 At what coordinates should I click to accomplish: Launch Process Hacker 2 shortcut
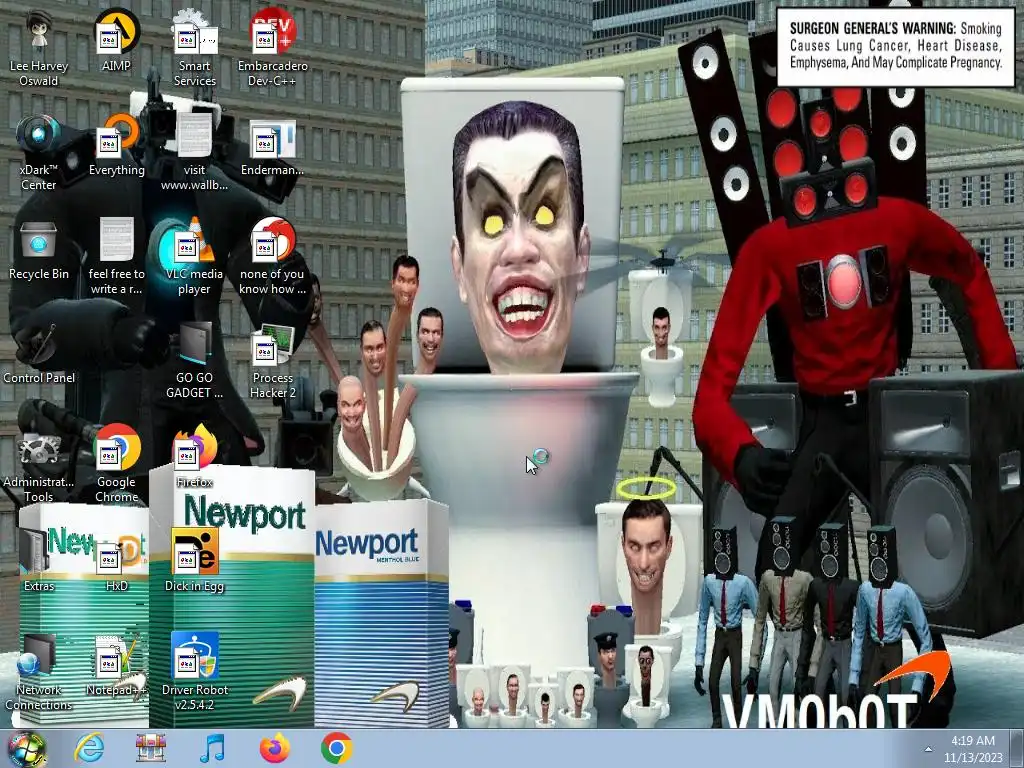click(x=272, y=360)
